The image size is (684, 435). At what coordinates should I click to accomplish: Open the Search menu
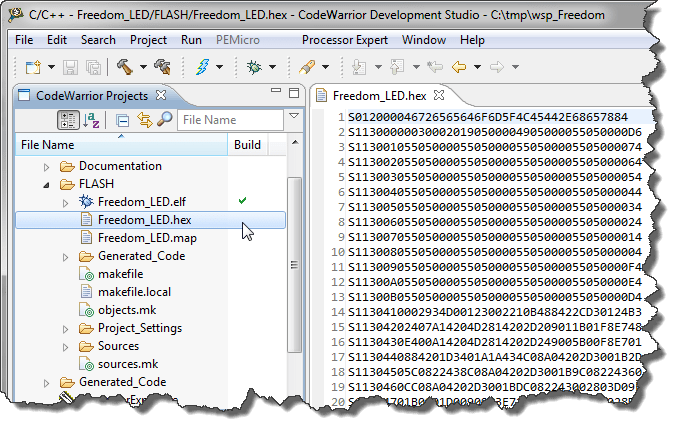(98, 40)
